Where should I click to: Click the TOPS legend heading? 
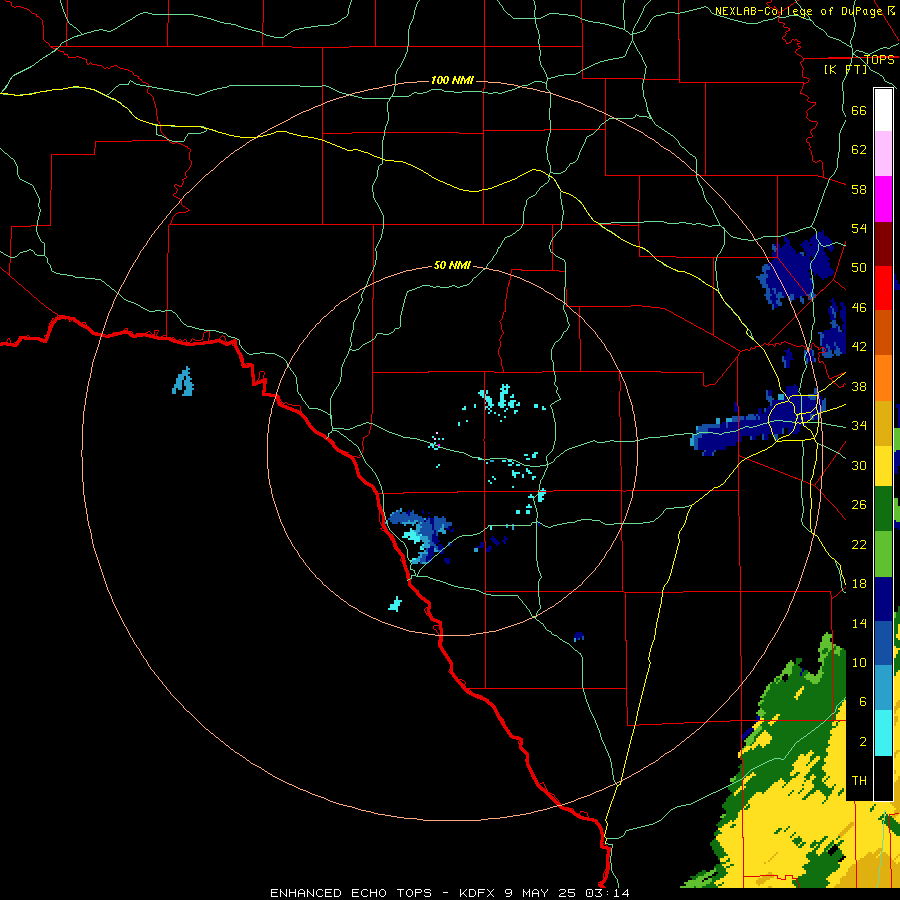879,60
